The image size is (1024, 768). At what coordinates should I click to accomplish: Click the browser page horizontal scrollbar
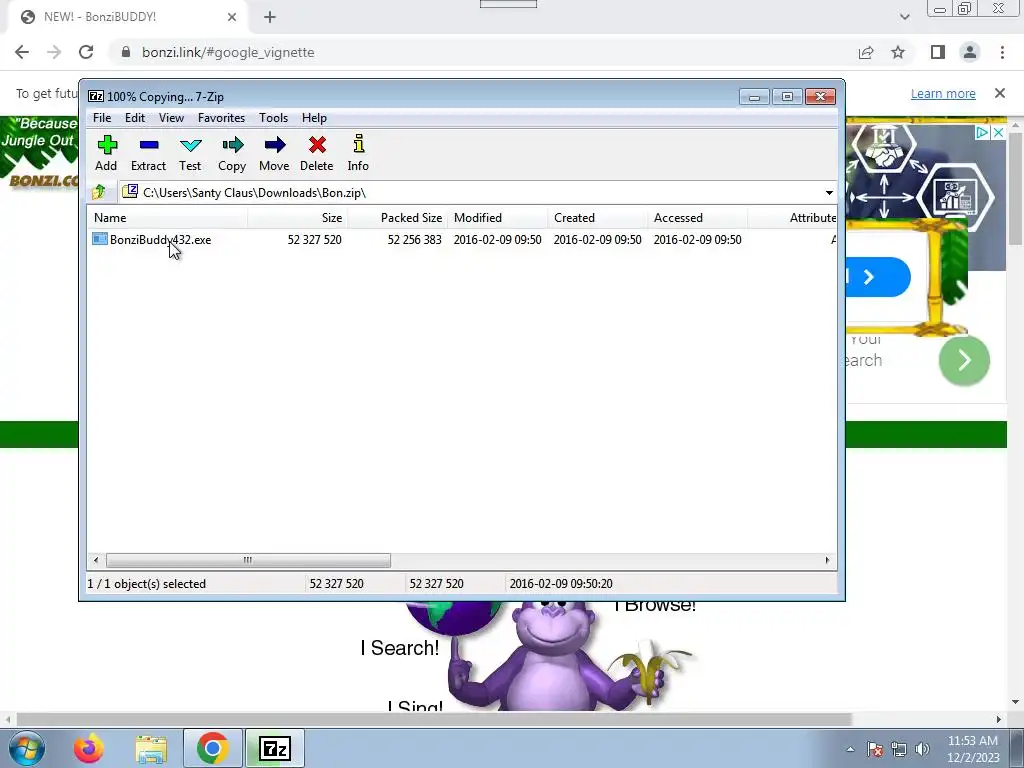434,719
